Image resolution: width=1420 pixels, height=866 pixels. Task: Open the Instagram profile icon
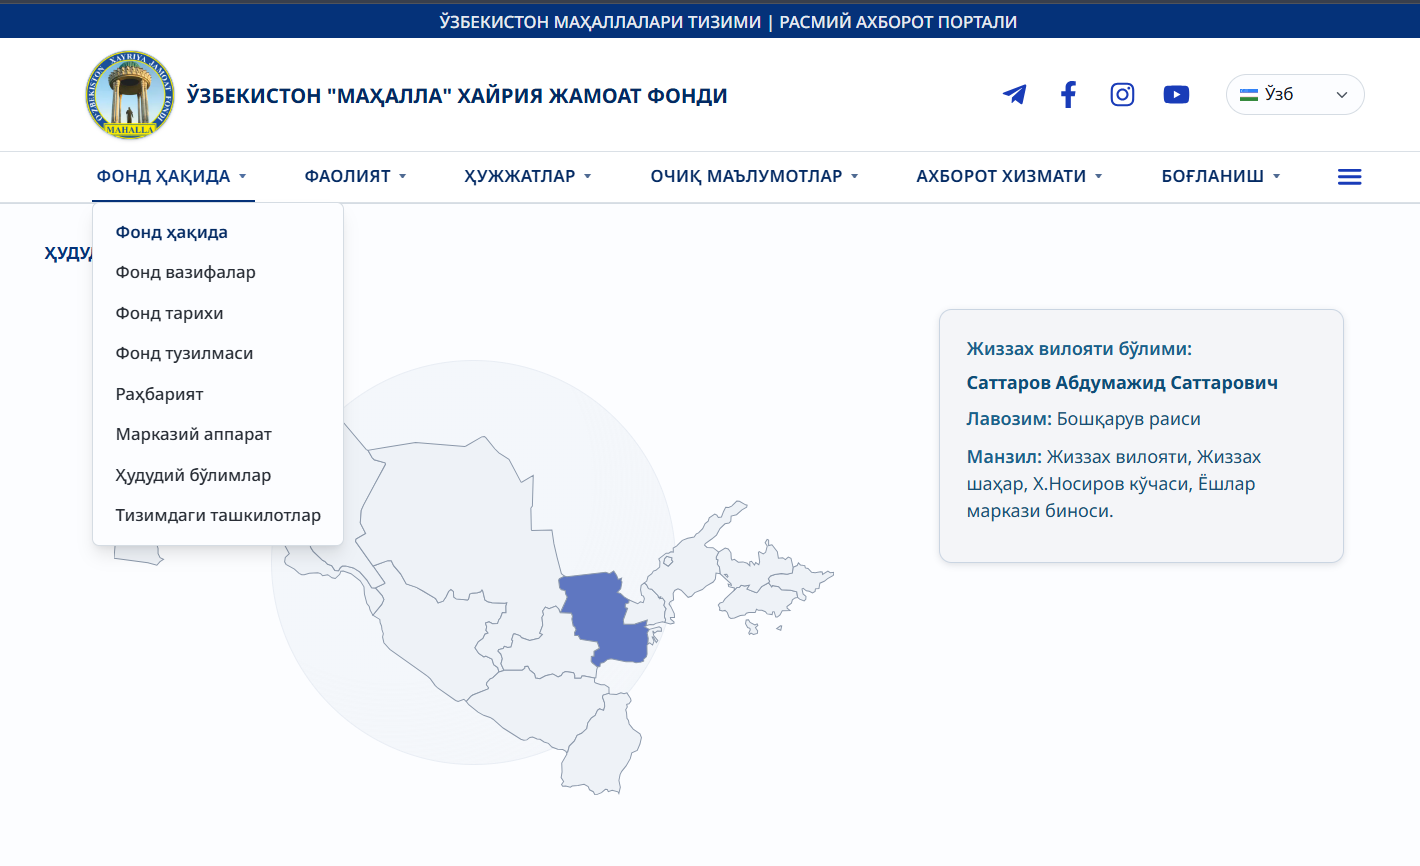(1122, 95)
